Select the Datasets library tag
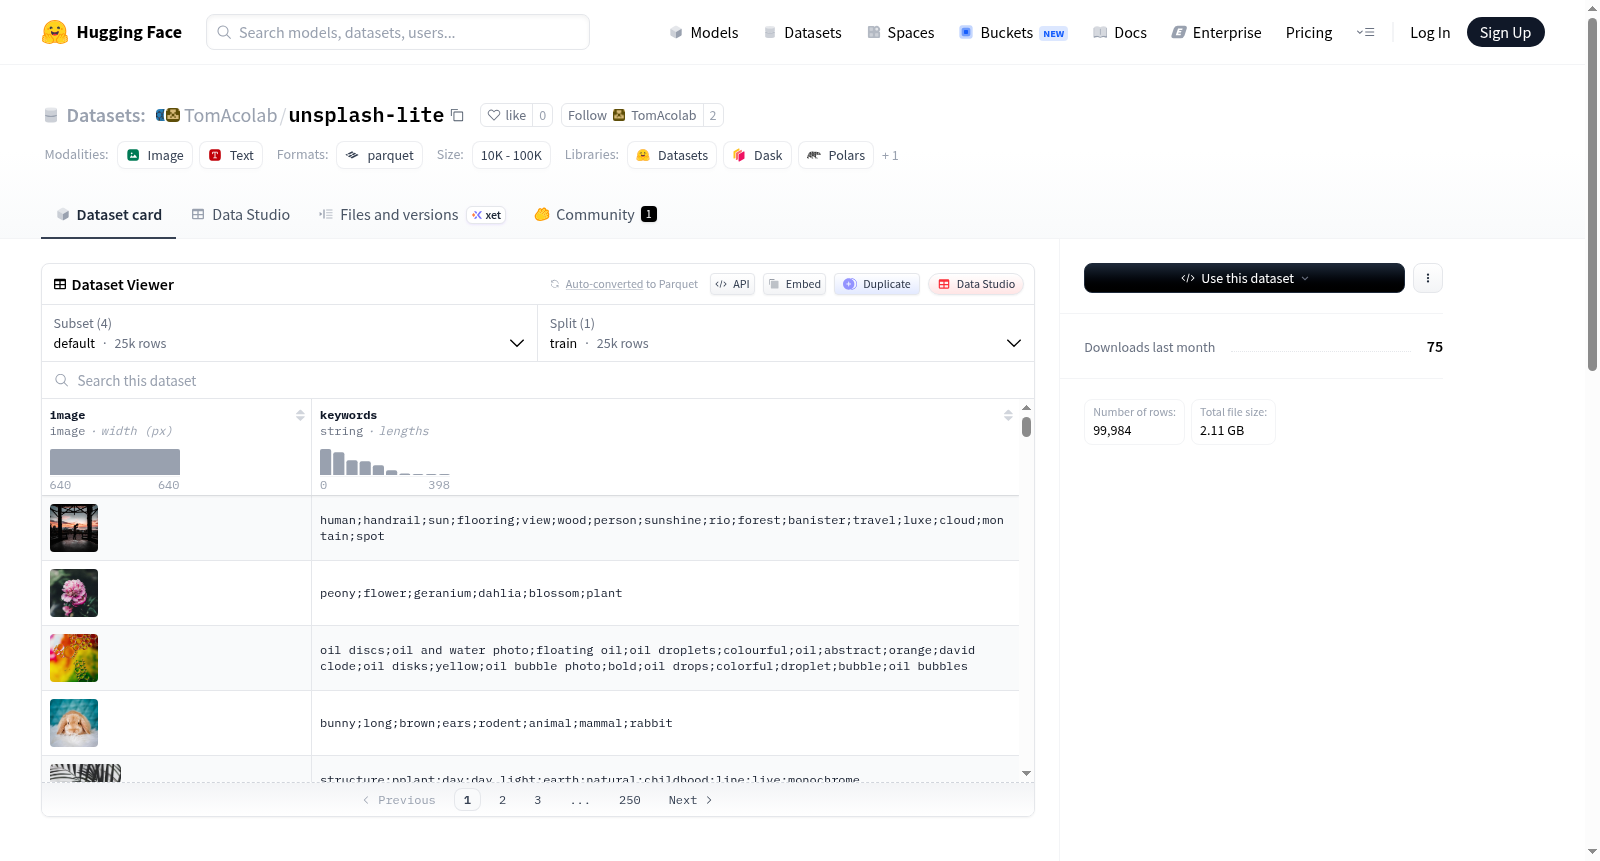The image size is (1600, 861). [x=672, y=155]
